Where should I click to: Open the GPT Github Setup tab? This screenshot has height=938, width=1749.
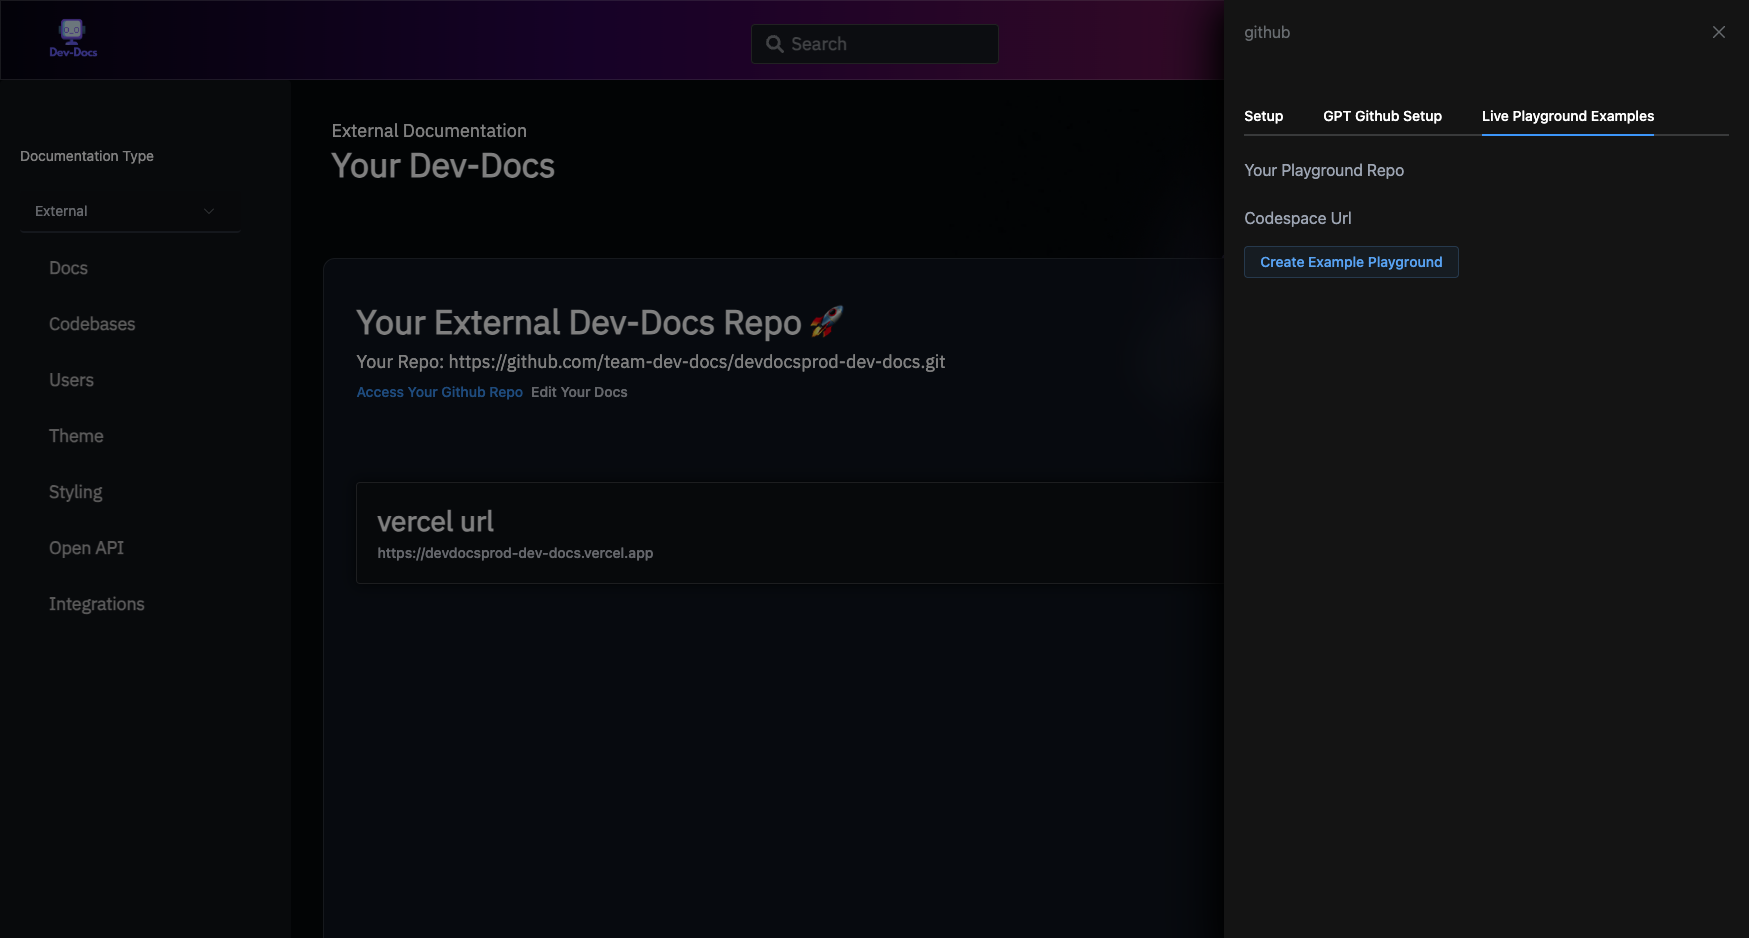click(1382, 116)
